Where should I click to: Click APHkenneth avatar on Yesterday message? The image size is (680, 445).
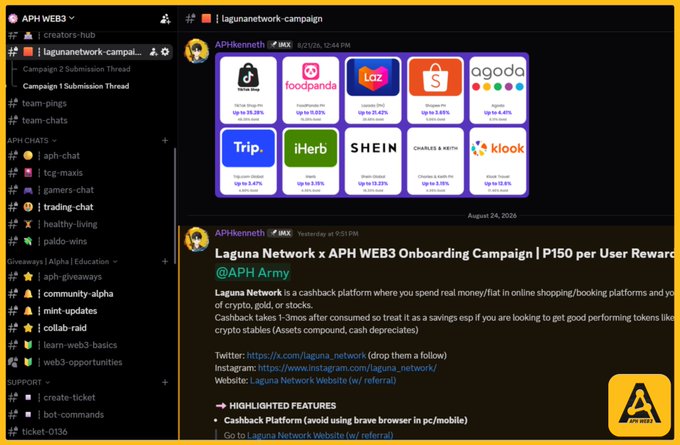point(196,239)
